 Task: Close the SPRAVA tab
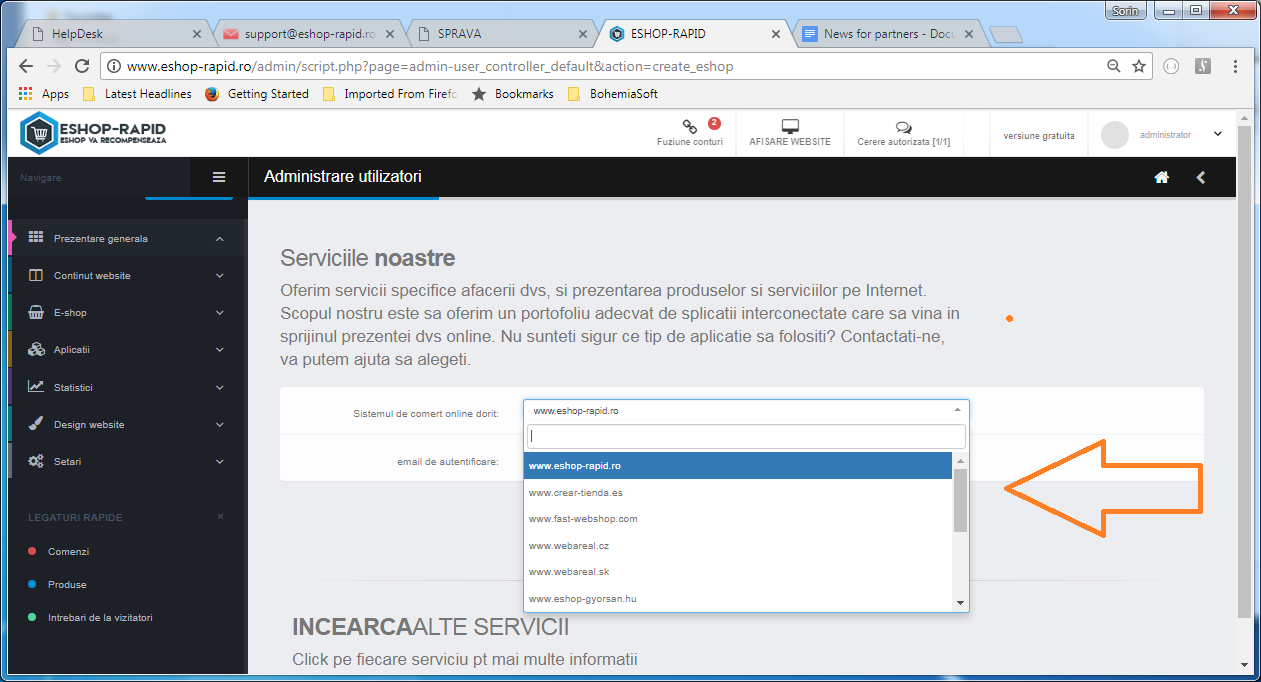click(582, 34)
